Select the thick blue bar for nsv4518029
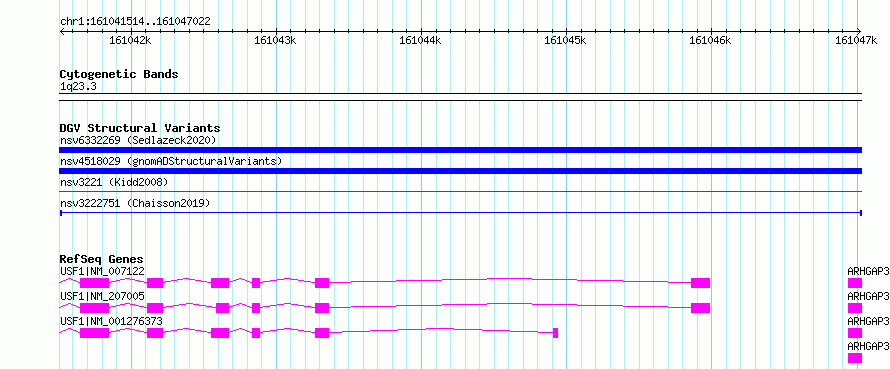The width and height of the screenshot is (890, 369). tap(460, 171)
